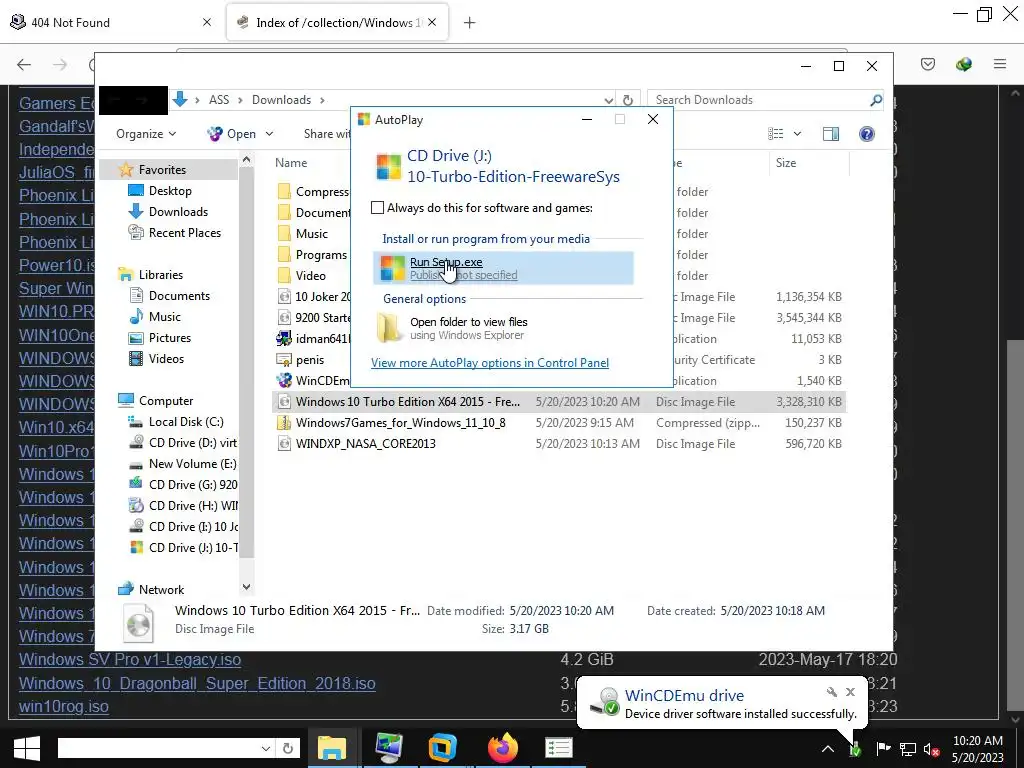Switch to 'Index of /collection/Windows' tab
Viewport: 1024px width, 768px height.
coord(337,22)
